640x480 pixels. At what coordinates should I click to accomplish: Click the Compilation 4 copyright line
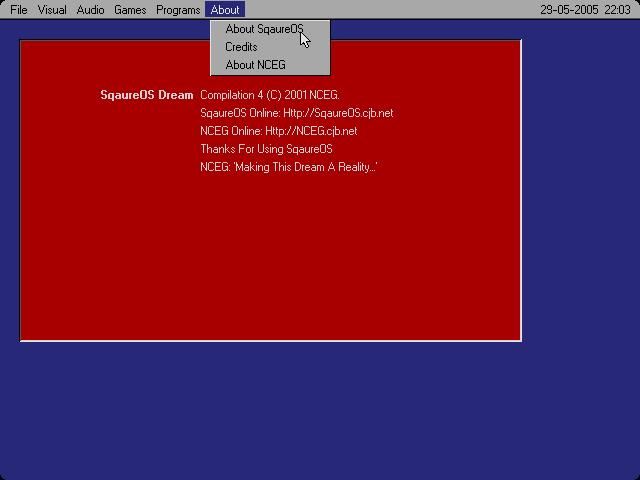tap(269, 95)
